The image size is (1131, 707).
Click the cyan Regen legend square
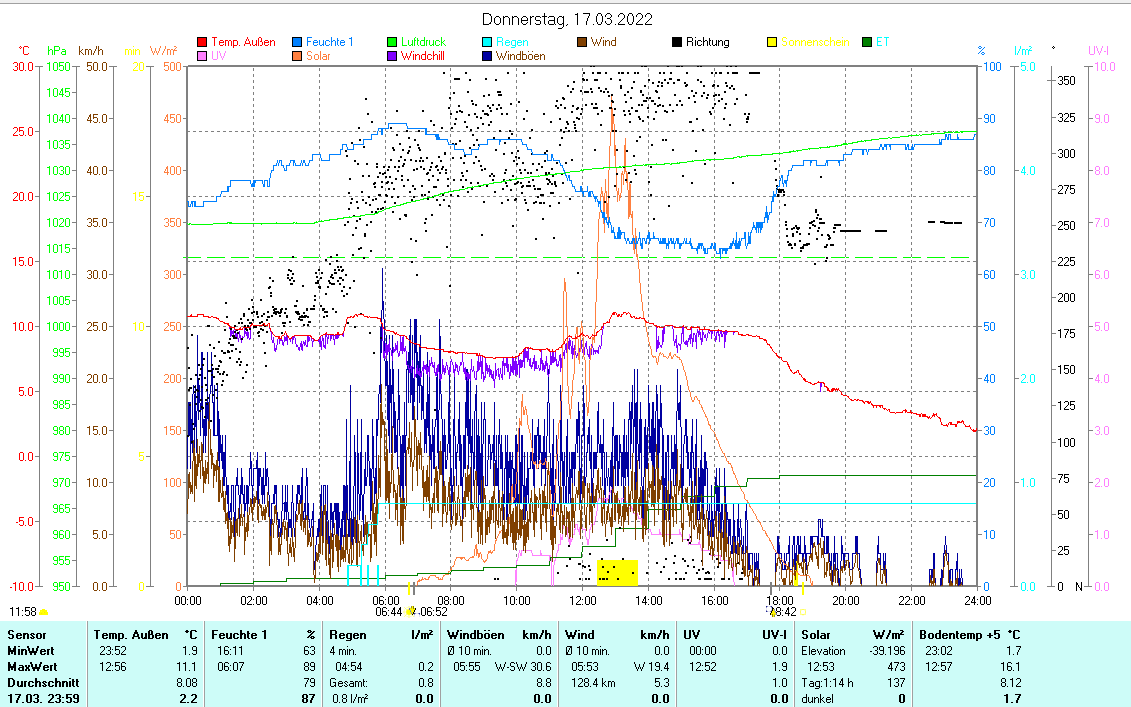point(487,42)
